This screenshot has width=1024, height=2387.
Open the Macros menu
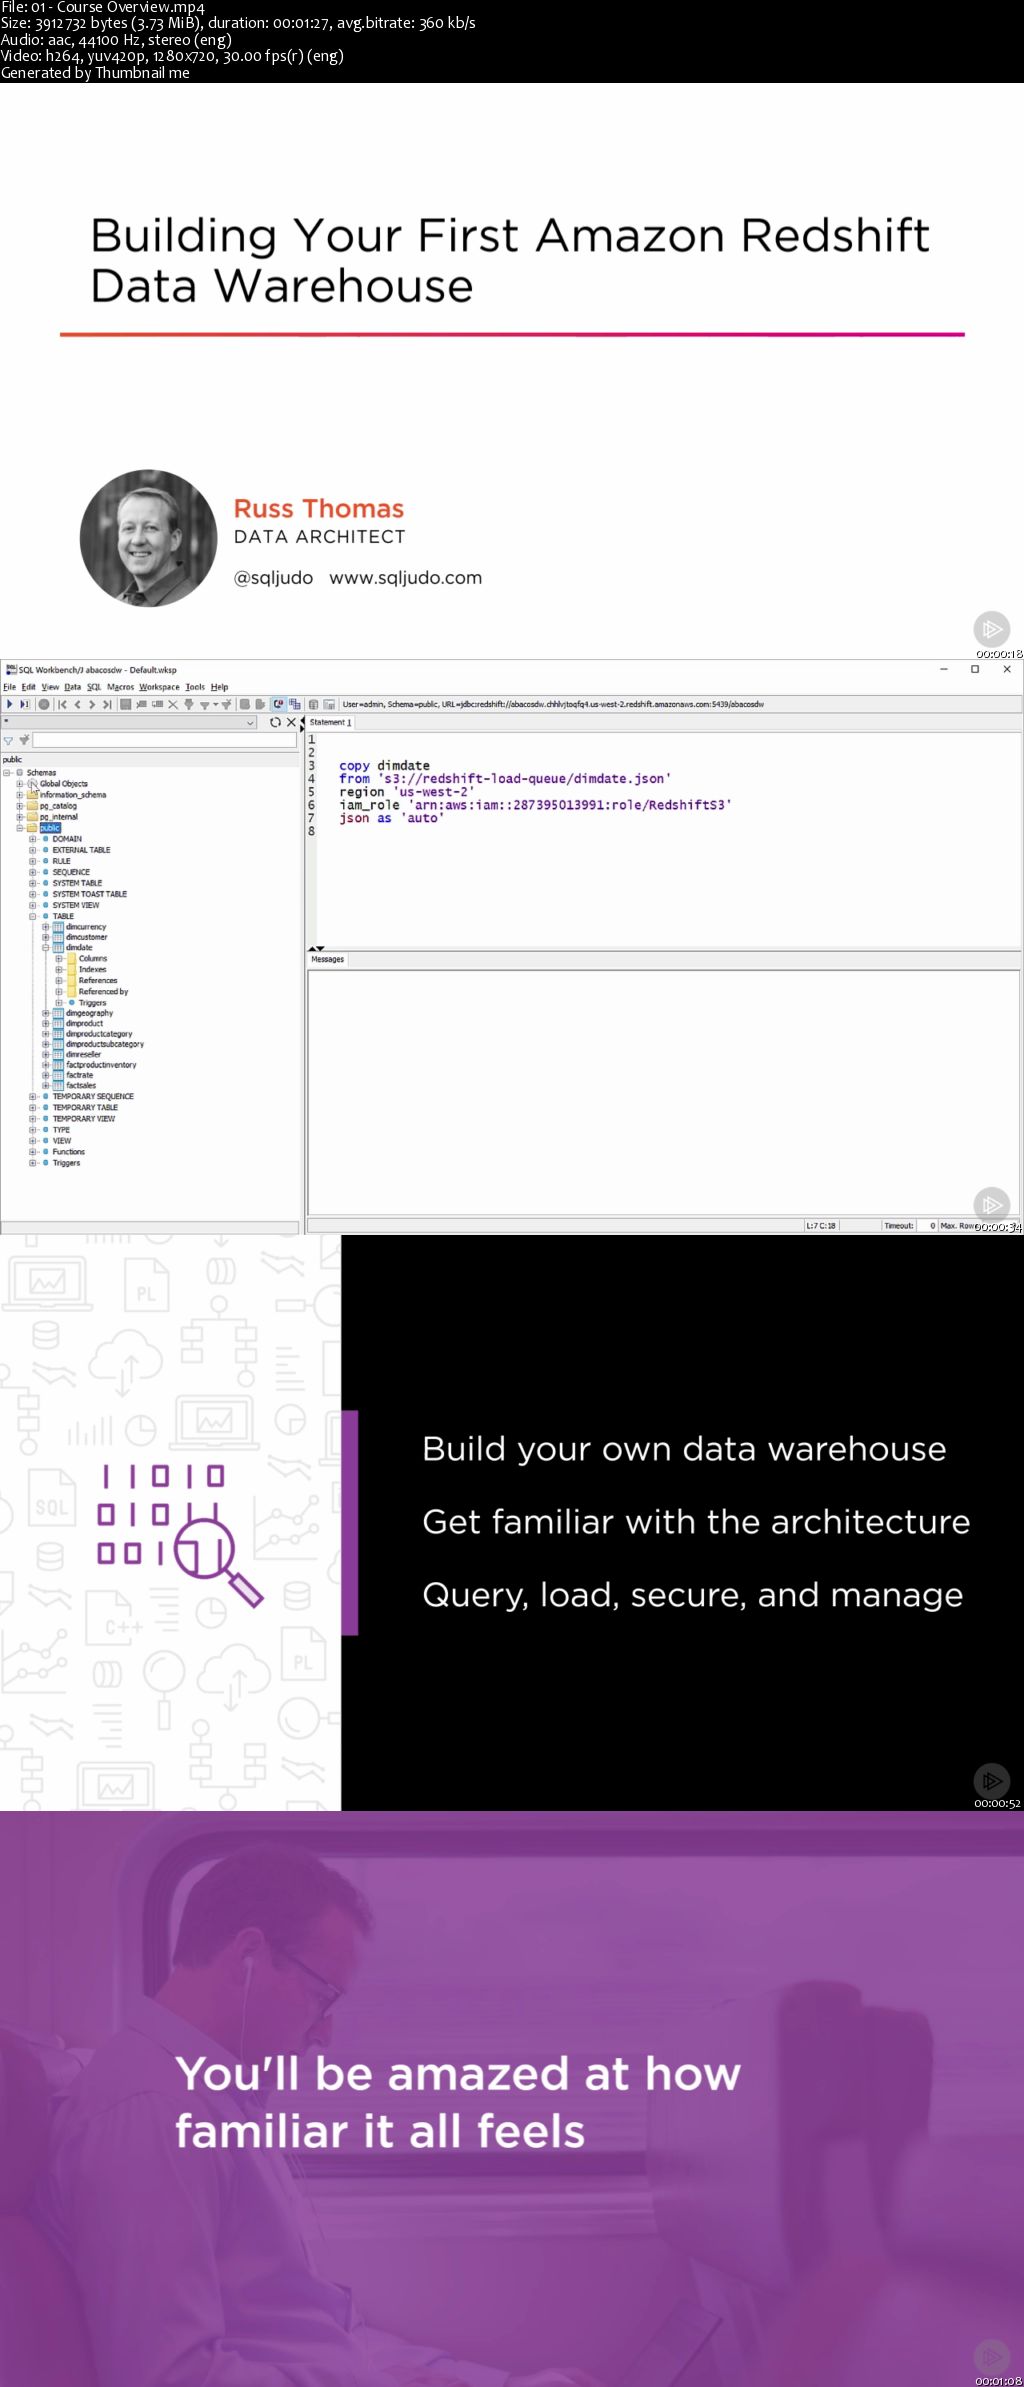[120, 687]
